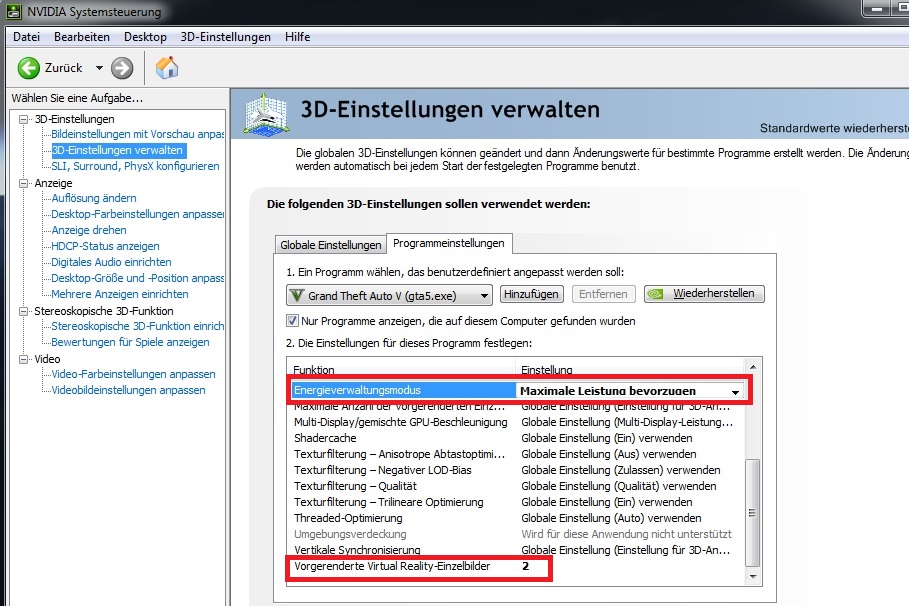This screenshot has width=909, height=606.
Task: Click the Wiederherstellen button
Action: (704, 293)
